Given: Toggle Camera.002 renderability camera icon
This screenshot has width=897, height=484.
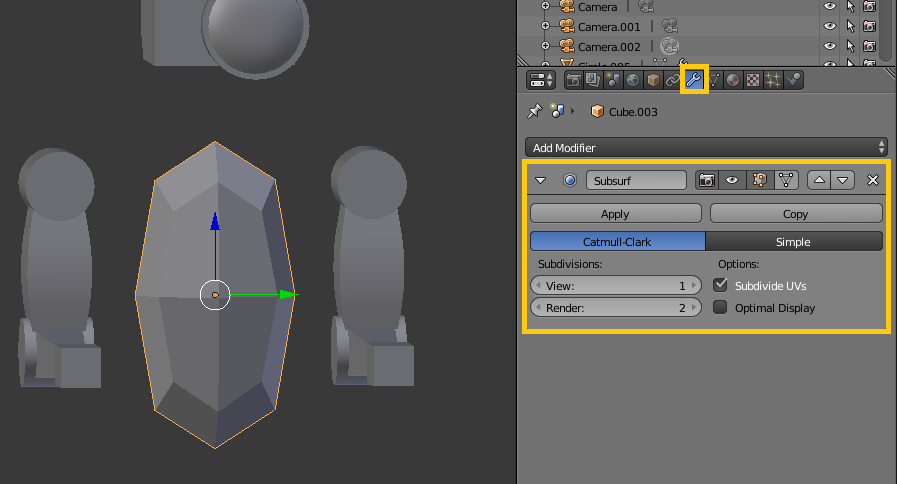Looking at the screenshot, I should click(x=870, y=45).
